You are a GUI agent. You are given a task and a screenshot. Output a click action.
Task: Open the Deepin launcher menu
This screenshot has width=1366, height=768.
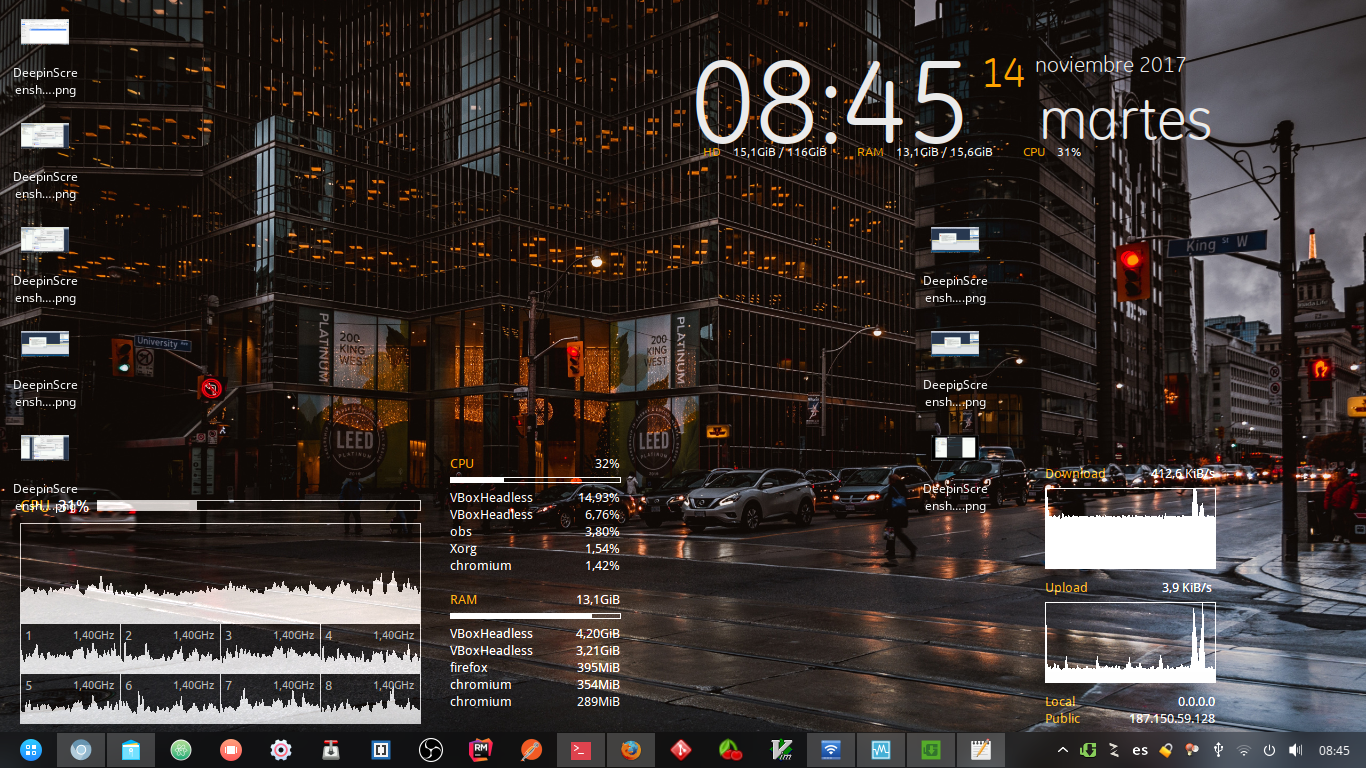pos(30,750)
